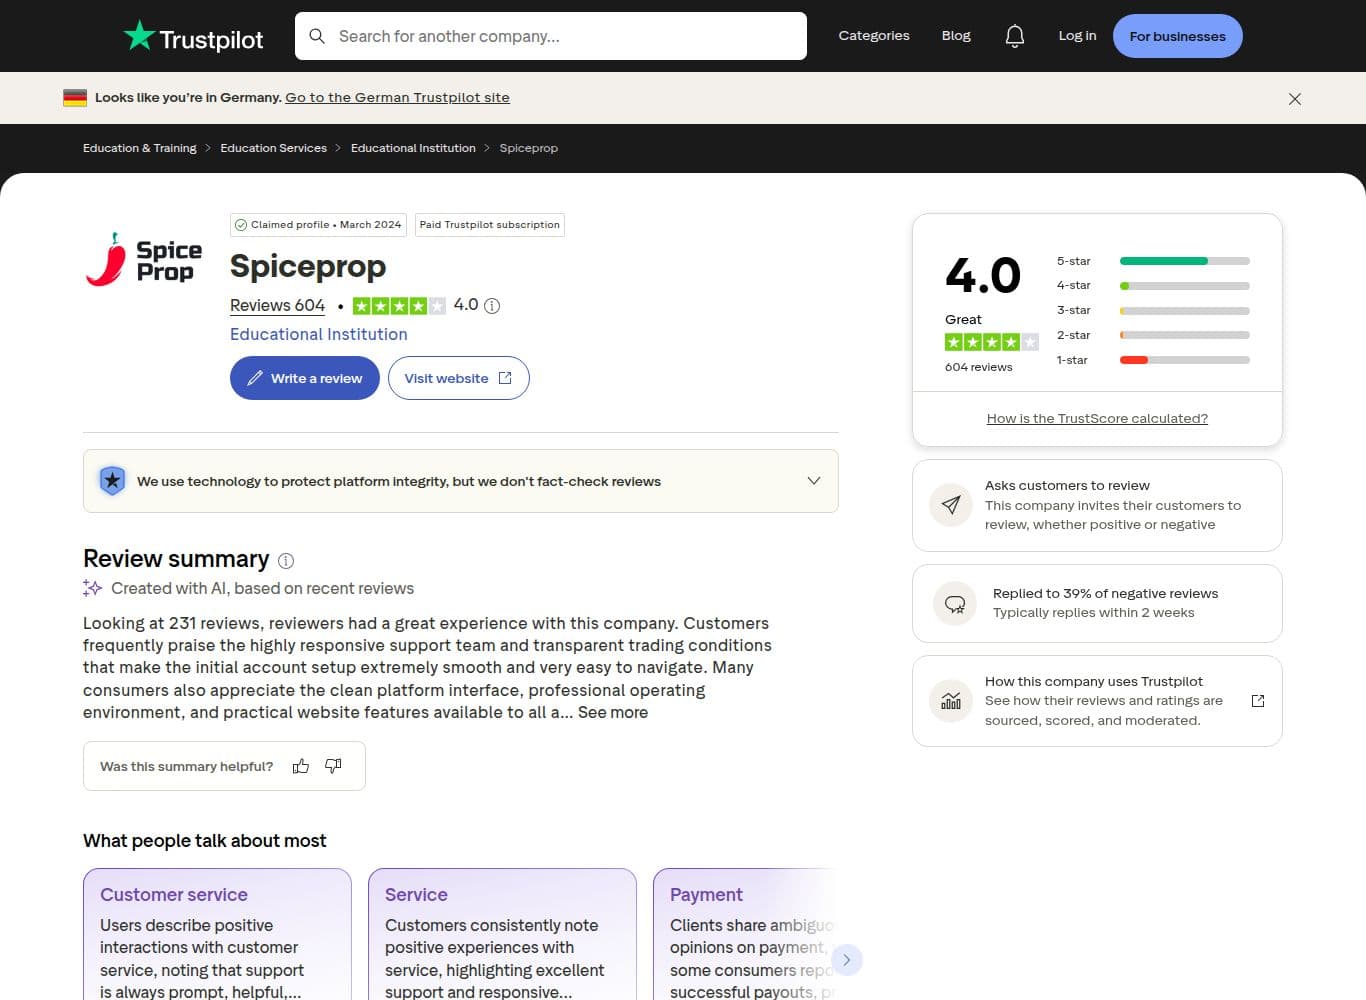Click the Spiceprop chili logo
This screenshot has height=1000, width=1366.
[x=143, y=260]
